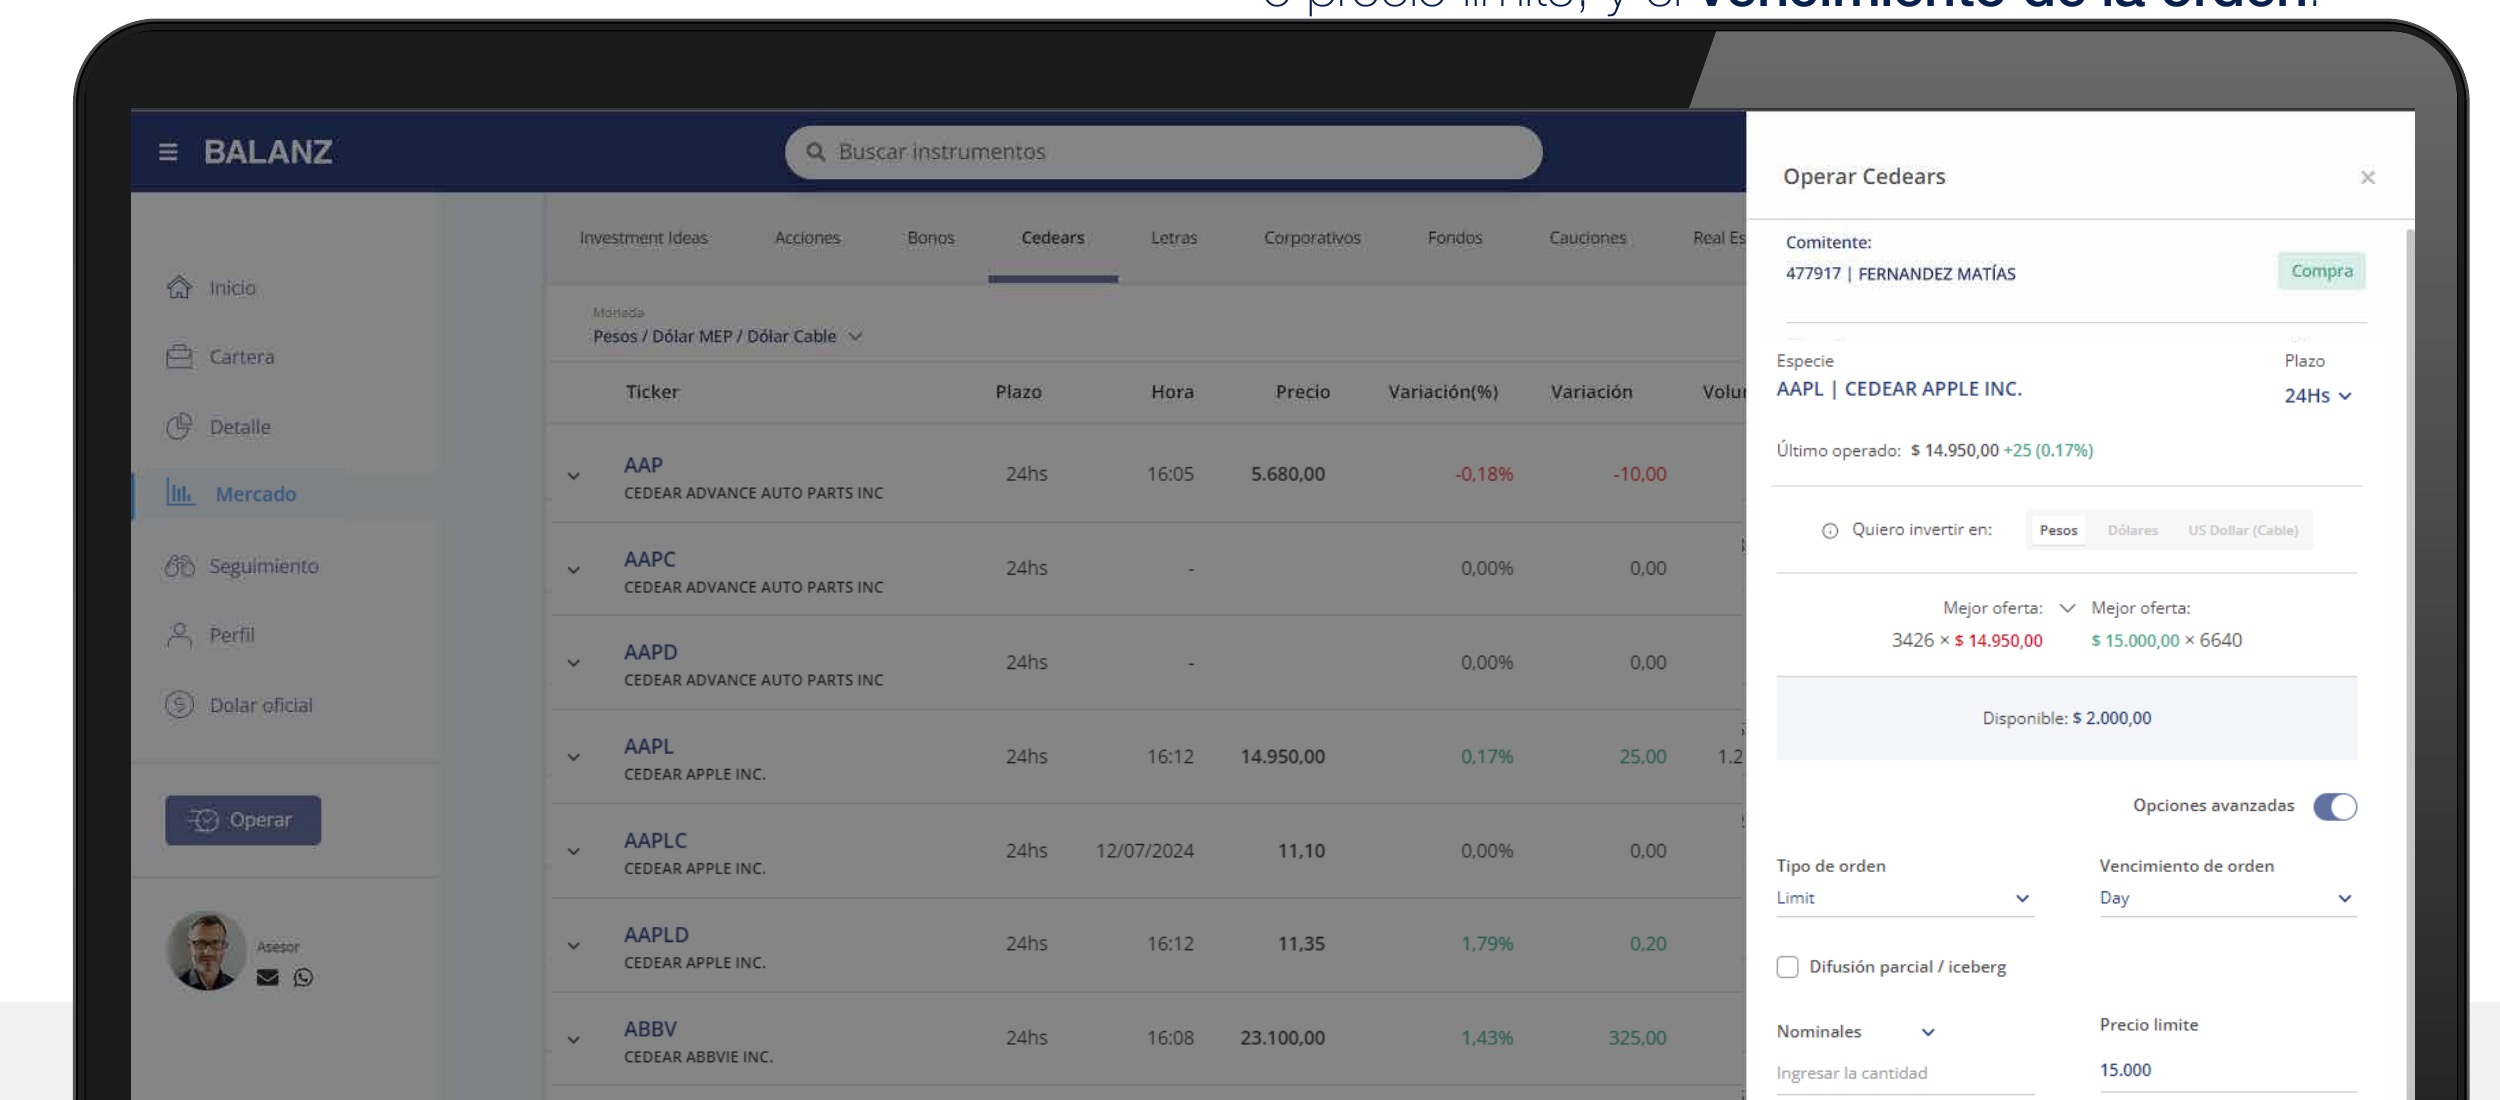The height and width of the screenshot is (1100, 2500).
Task: Open the Nominales dropdown
Action: click(1857, 1032)
